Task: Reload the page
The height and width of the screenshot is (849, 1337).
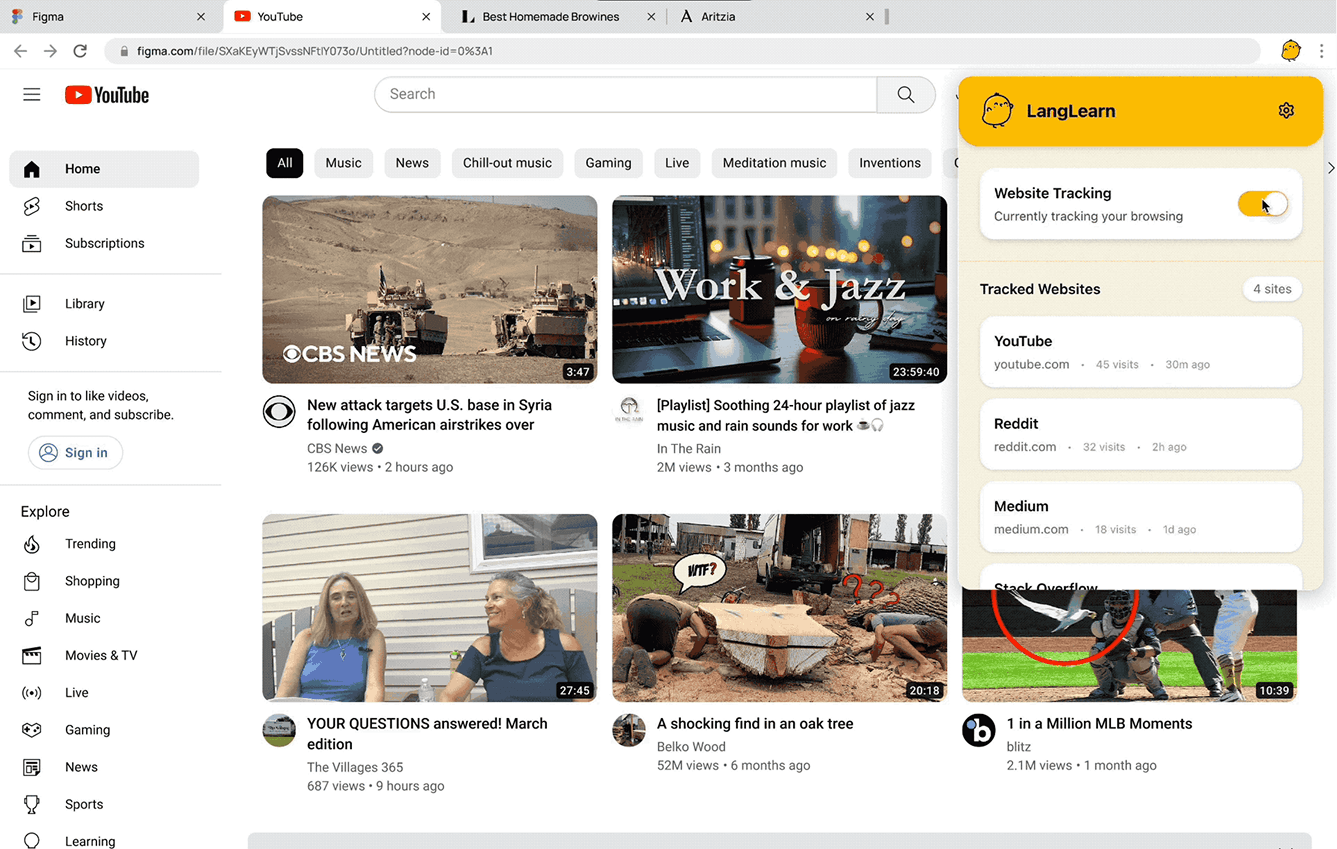Action: click(80, 51)
